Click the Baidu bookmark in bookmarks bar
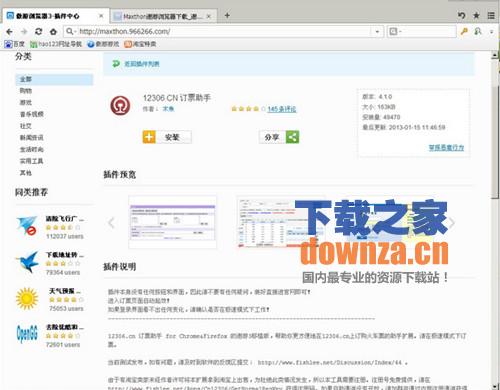Image resolution: width=500 pixels, height=390 pixels. (14, 44)
